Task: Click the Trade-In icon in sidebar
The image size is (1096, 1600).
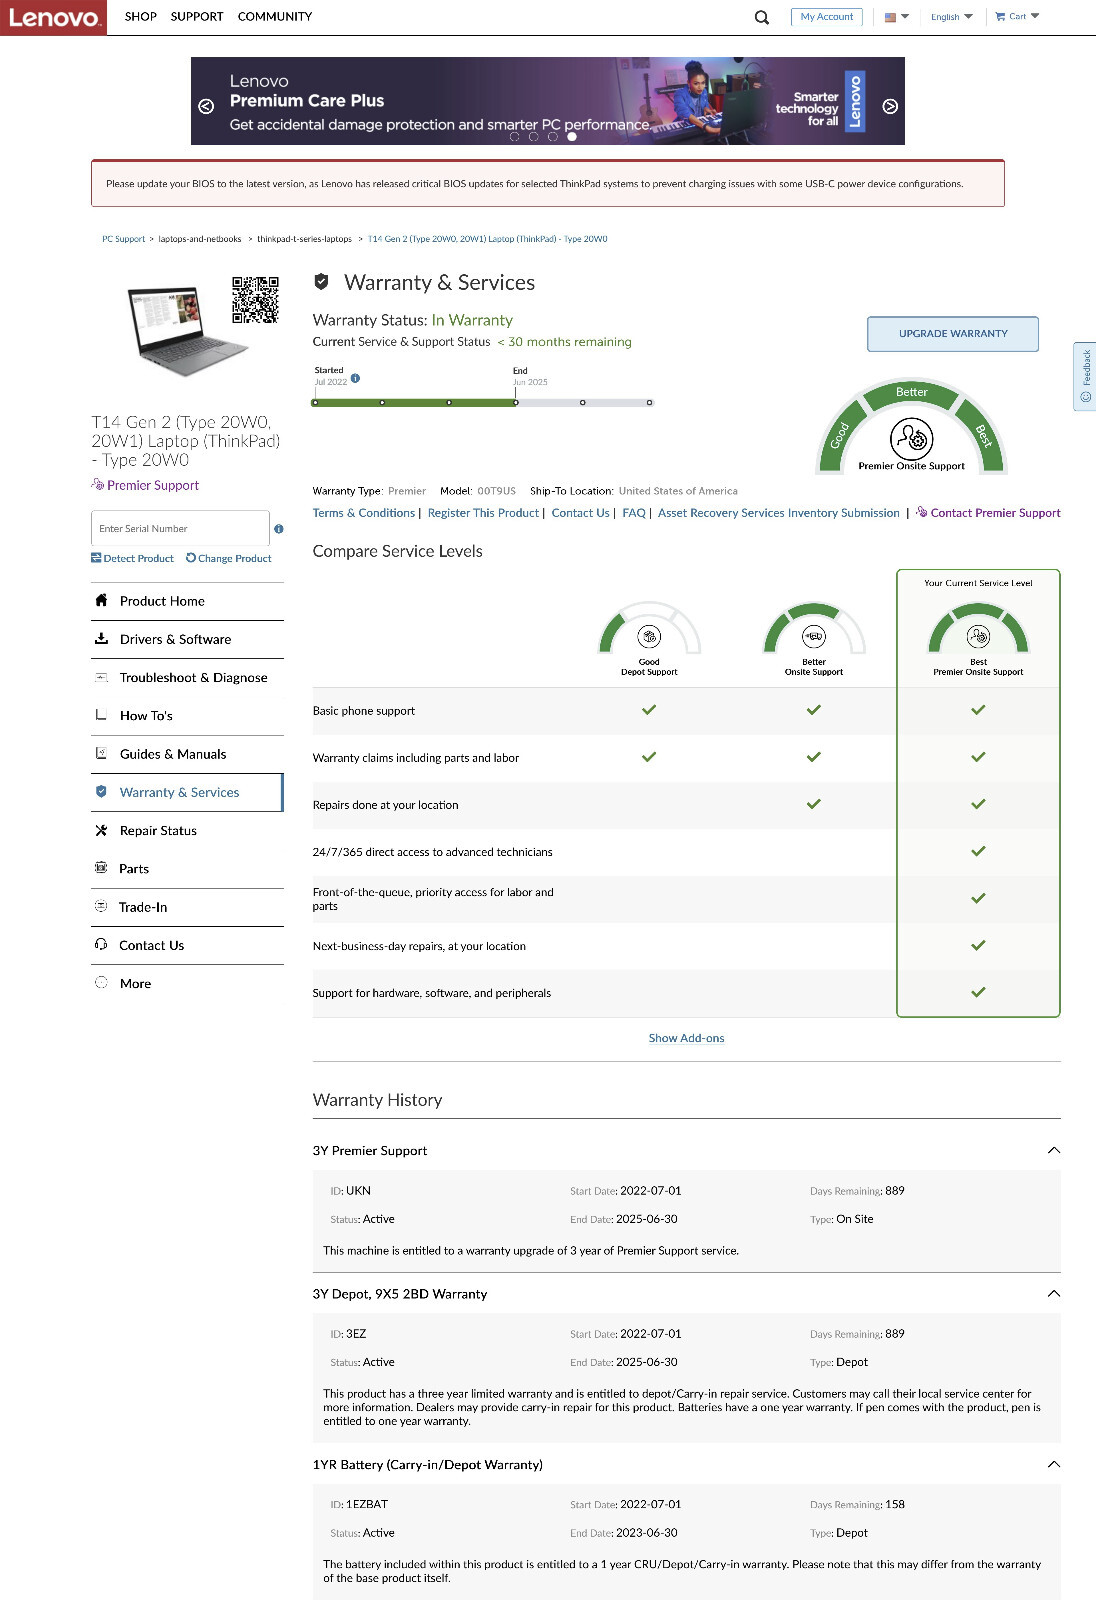Action: click(x=101, y=906)
